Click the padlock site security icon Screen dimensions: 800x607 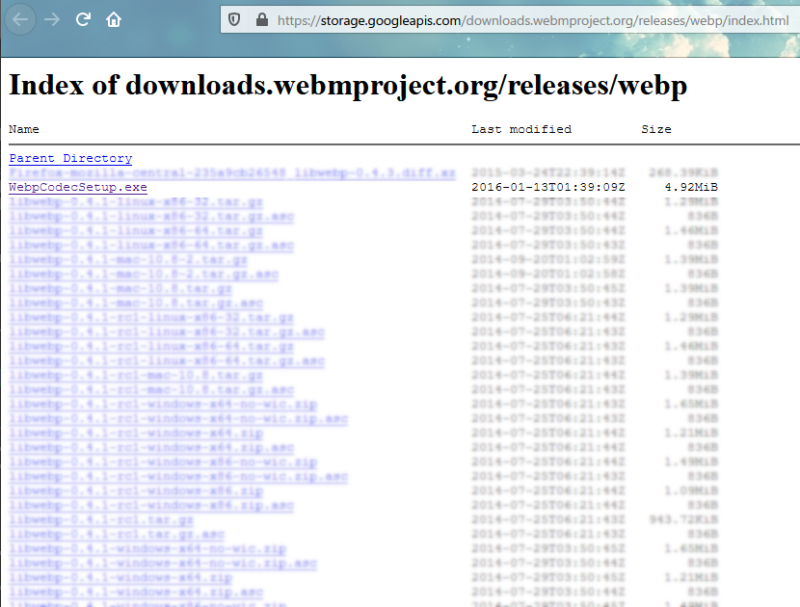click(x=262, y=19)
